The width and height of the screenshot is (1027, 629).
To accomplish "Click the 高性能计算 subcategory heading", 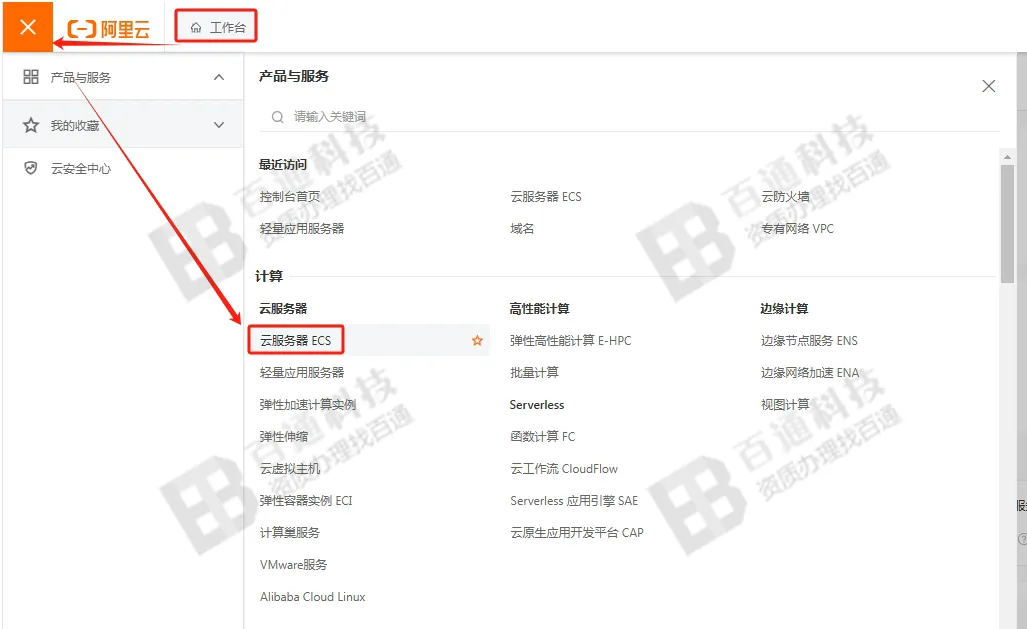I will (539, 309).
